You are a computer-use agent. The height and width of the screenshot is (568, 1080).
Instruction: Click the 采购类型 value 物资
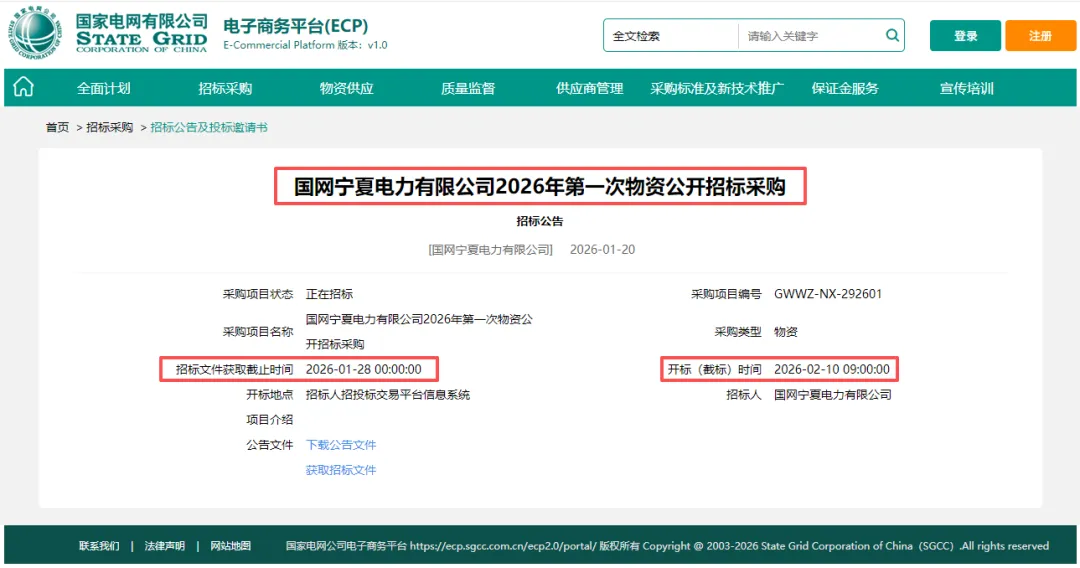[786, 332]
